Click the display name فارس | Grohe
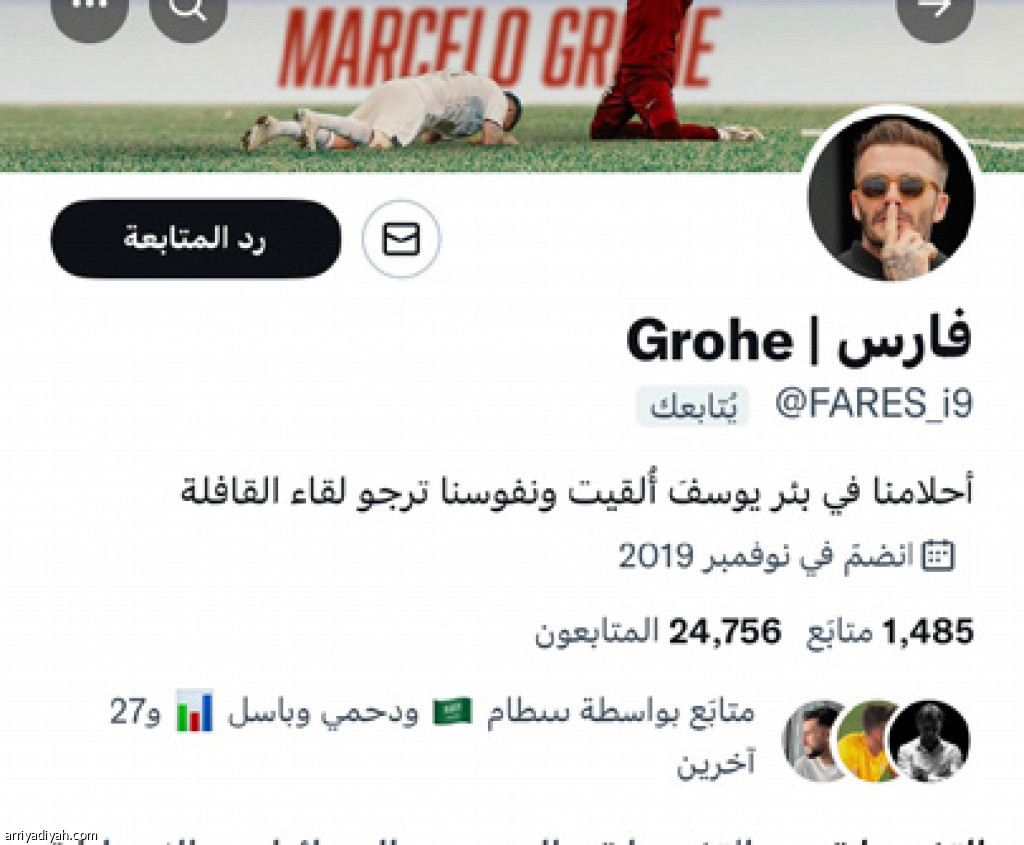Image resolution: width=1024 pixels, height=845 pixels. click(x=798, y=340)
